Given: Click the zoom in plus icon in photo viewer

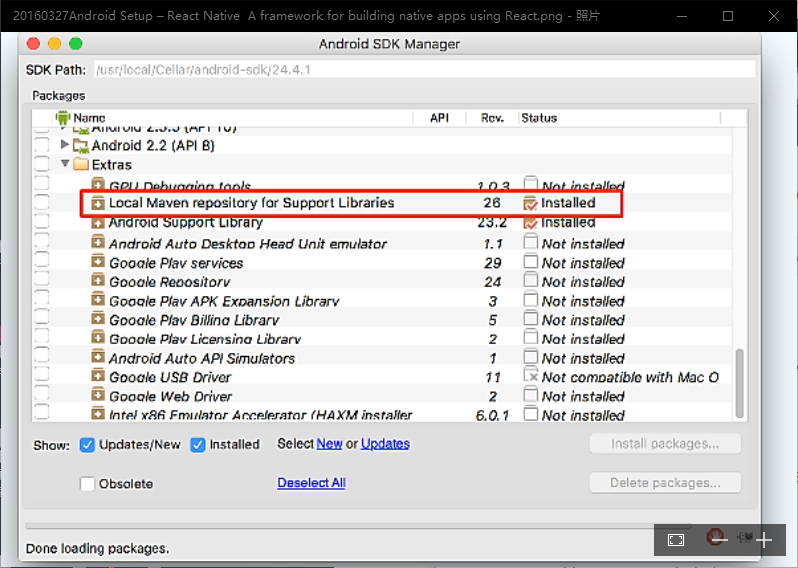Looking at the screenshot, I should 764,539.
